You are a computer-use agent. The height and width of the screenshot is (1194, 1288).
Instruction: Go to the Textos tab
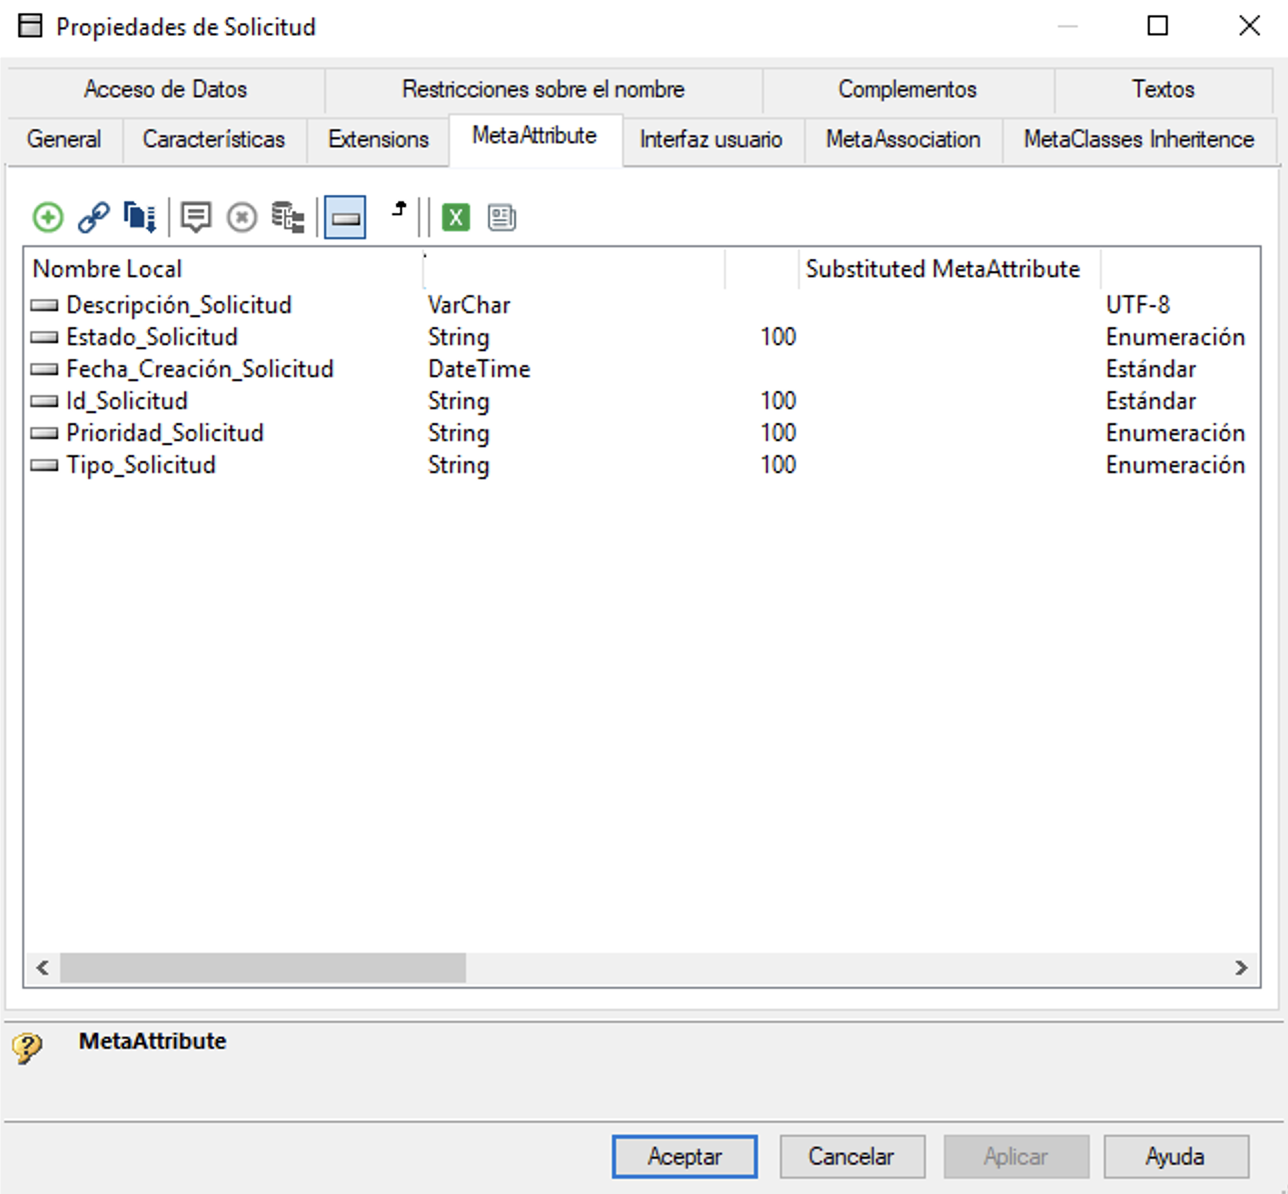click(1163, 89)
